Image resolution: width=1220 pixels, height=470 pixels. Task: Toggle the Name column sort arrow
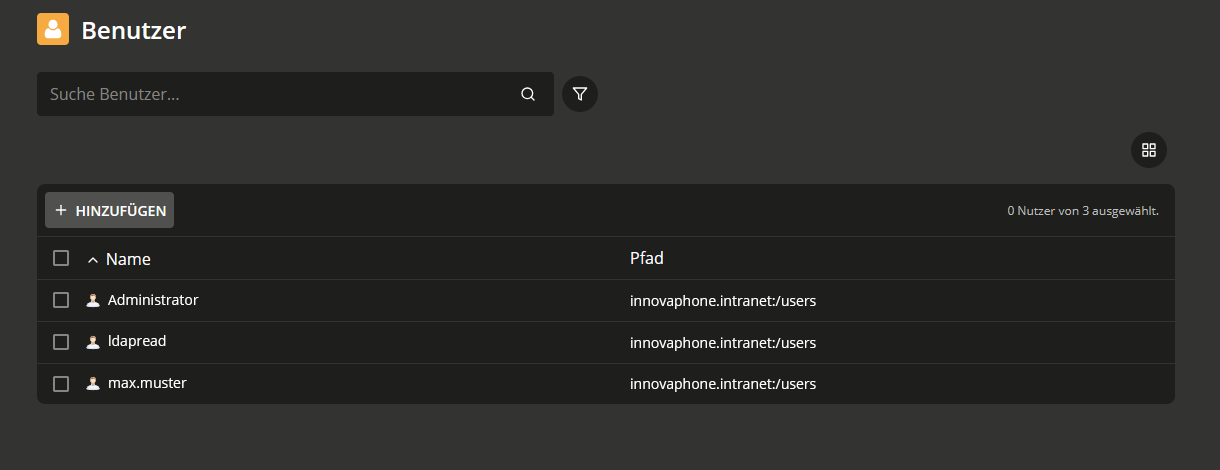93,260
